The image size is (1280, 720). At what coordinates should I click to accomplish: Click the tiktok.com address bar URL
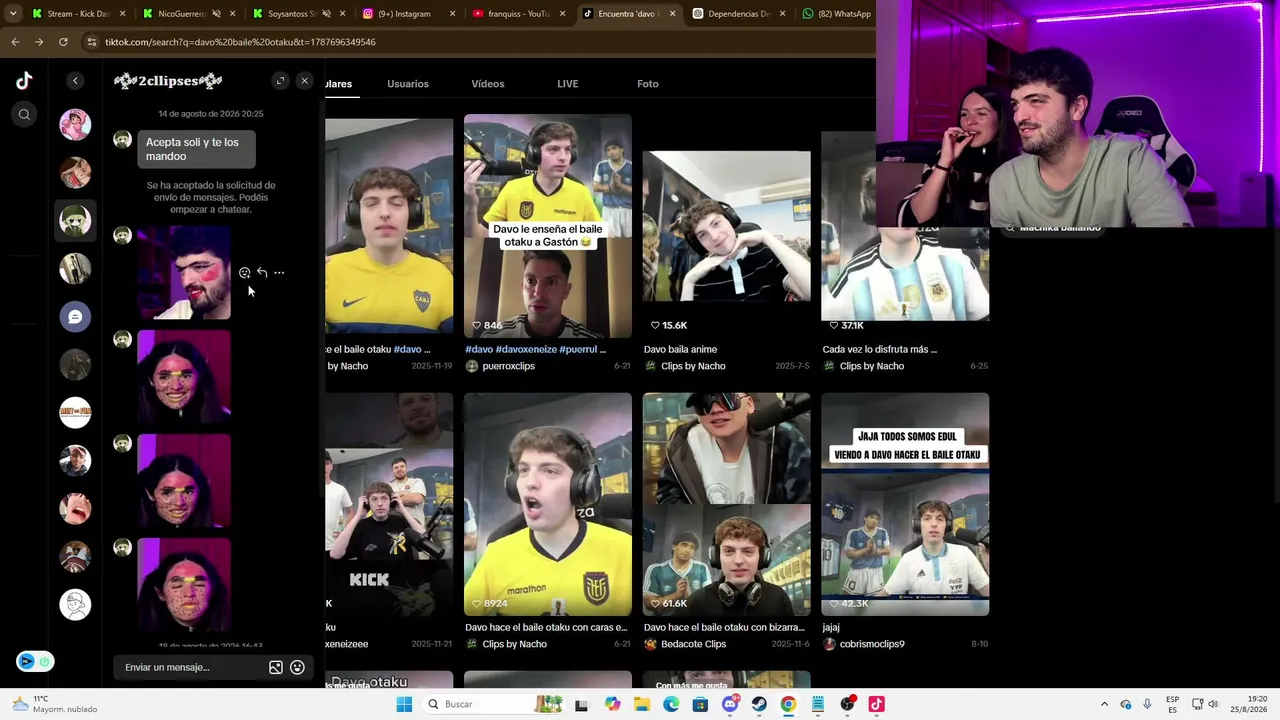(x=240, y=42)
